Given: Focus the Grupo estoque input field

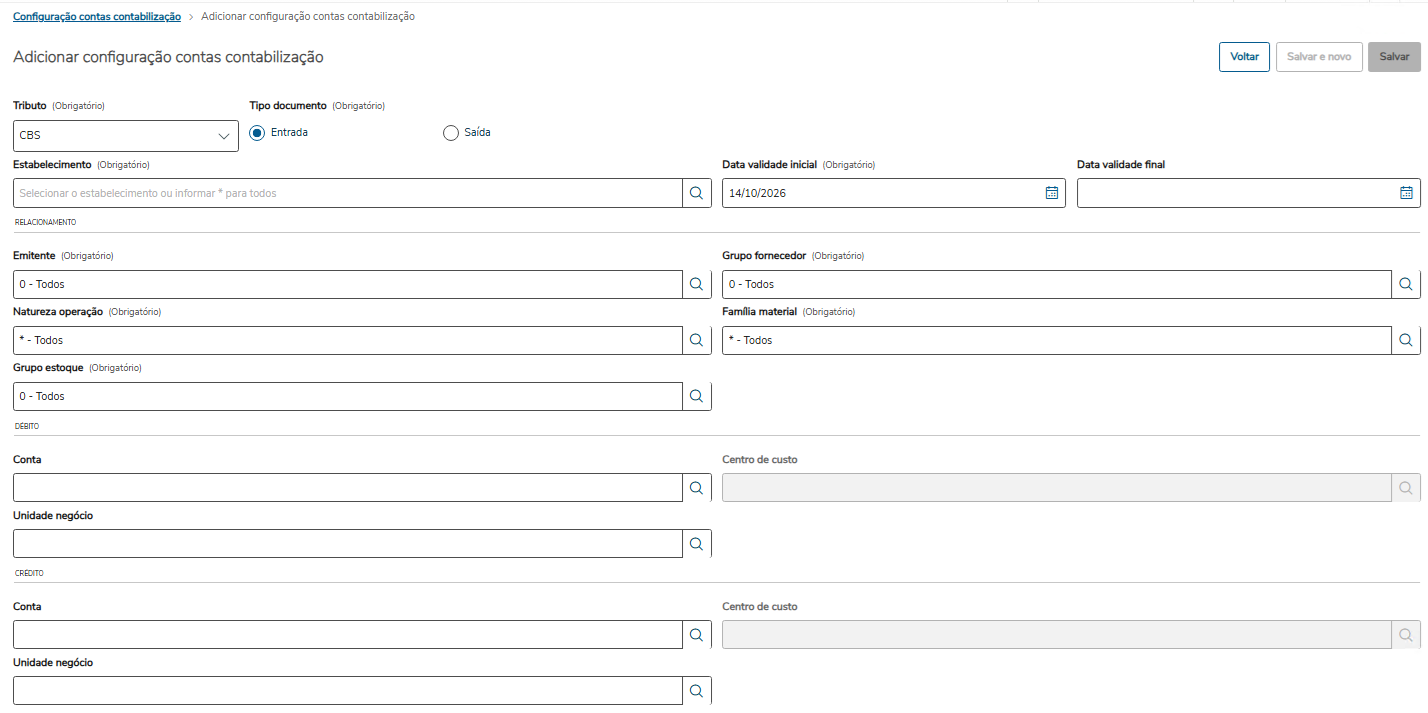Looking at the screenshot, I should tap(349, 396).
